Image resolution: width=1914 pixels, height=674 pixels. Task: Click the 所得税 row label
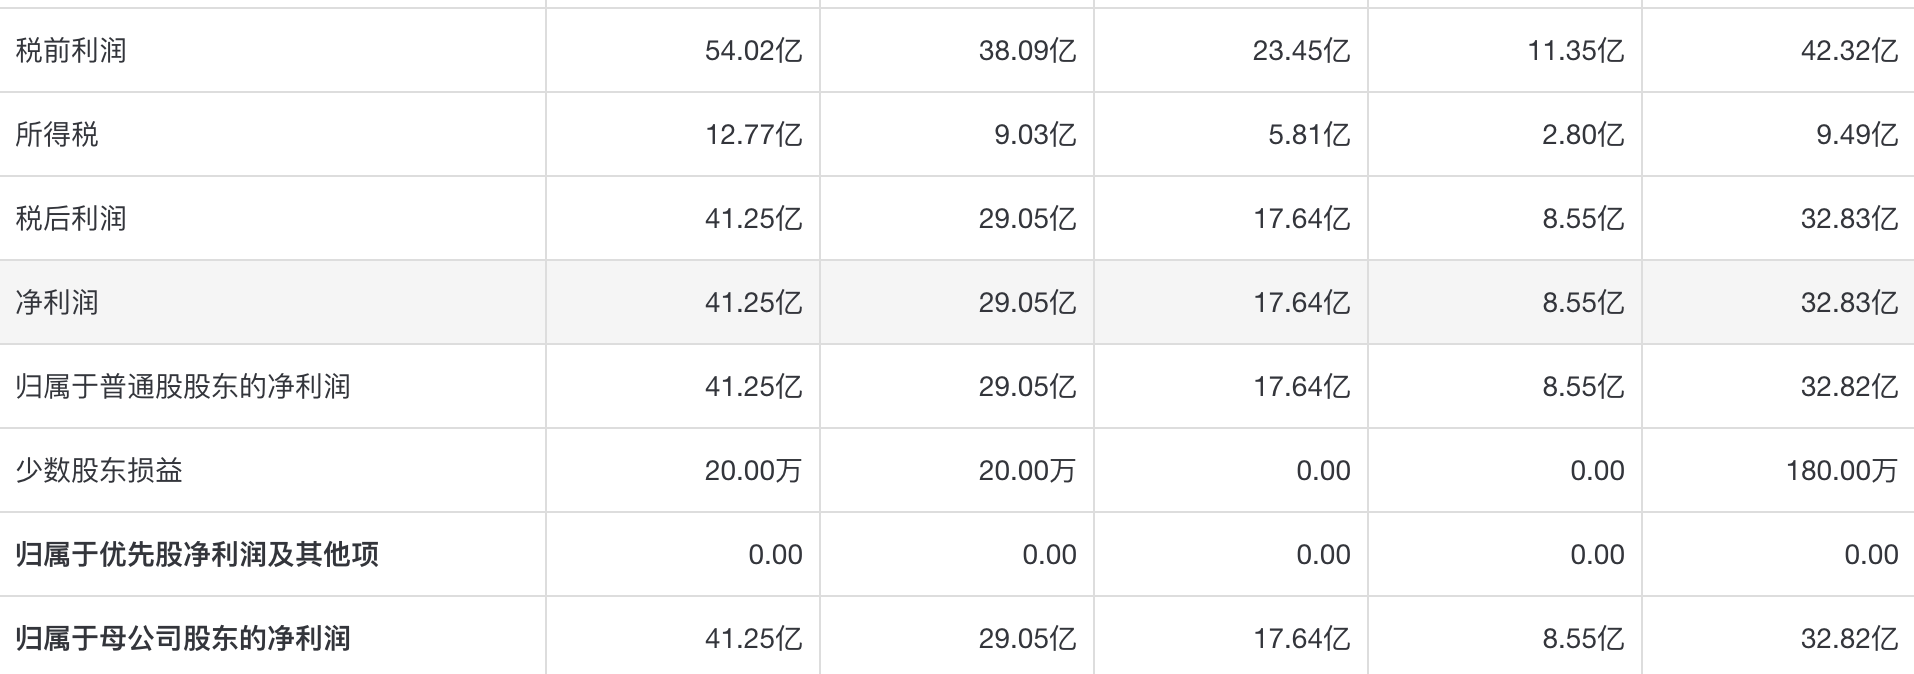(x=57, y=135)
